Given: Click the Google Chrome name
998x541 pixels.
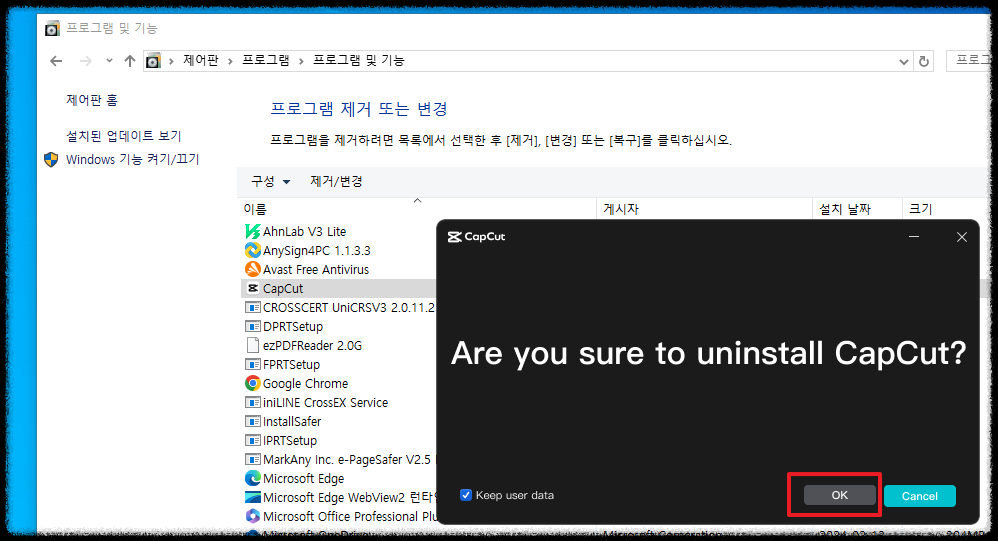Looking at the screenshot, I should click(x=306, y=383).
